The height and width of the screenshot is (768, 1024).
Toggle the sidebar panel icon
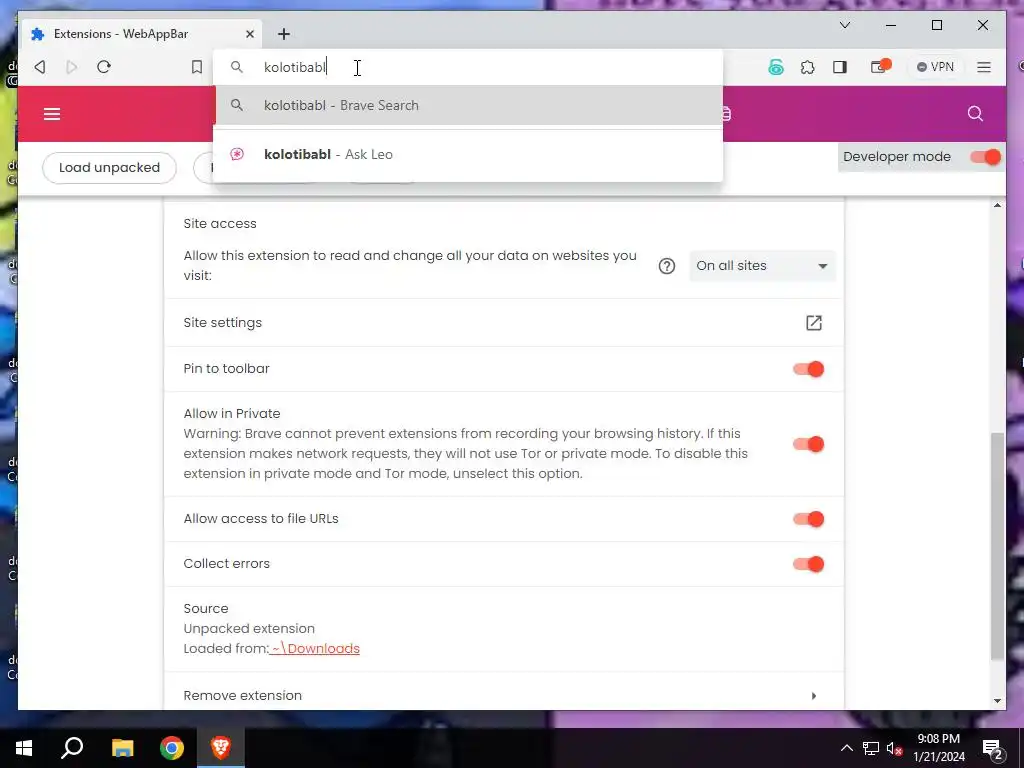click(x=840, y=67)
